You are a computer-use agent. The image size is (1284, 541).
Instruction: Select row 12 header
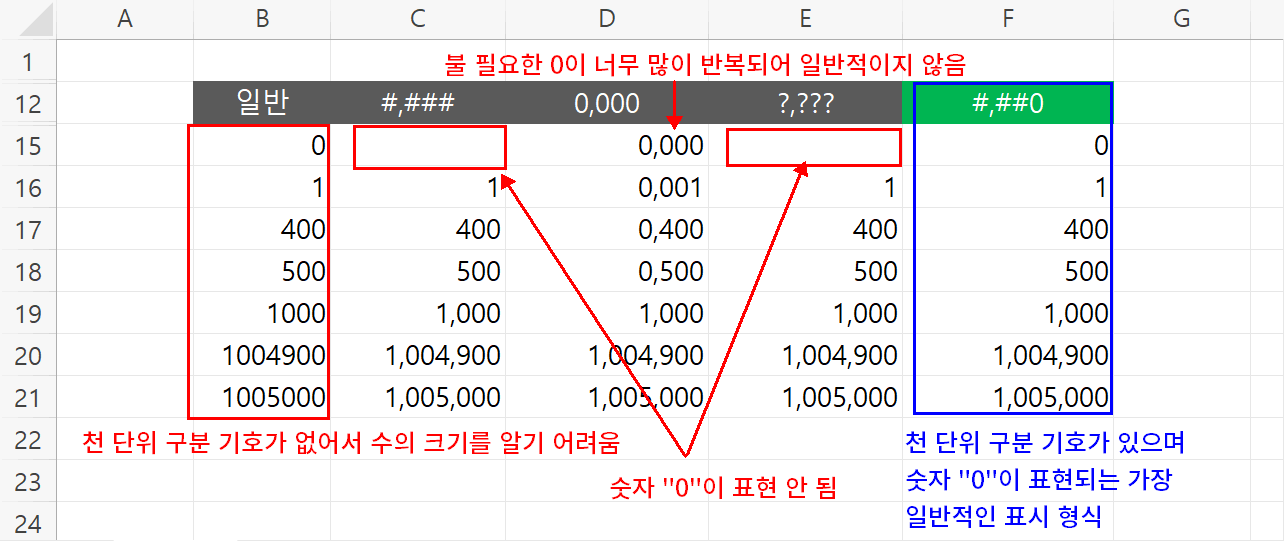[x=28, y=103]
